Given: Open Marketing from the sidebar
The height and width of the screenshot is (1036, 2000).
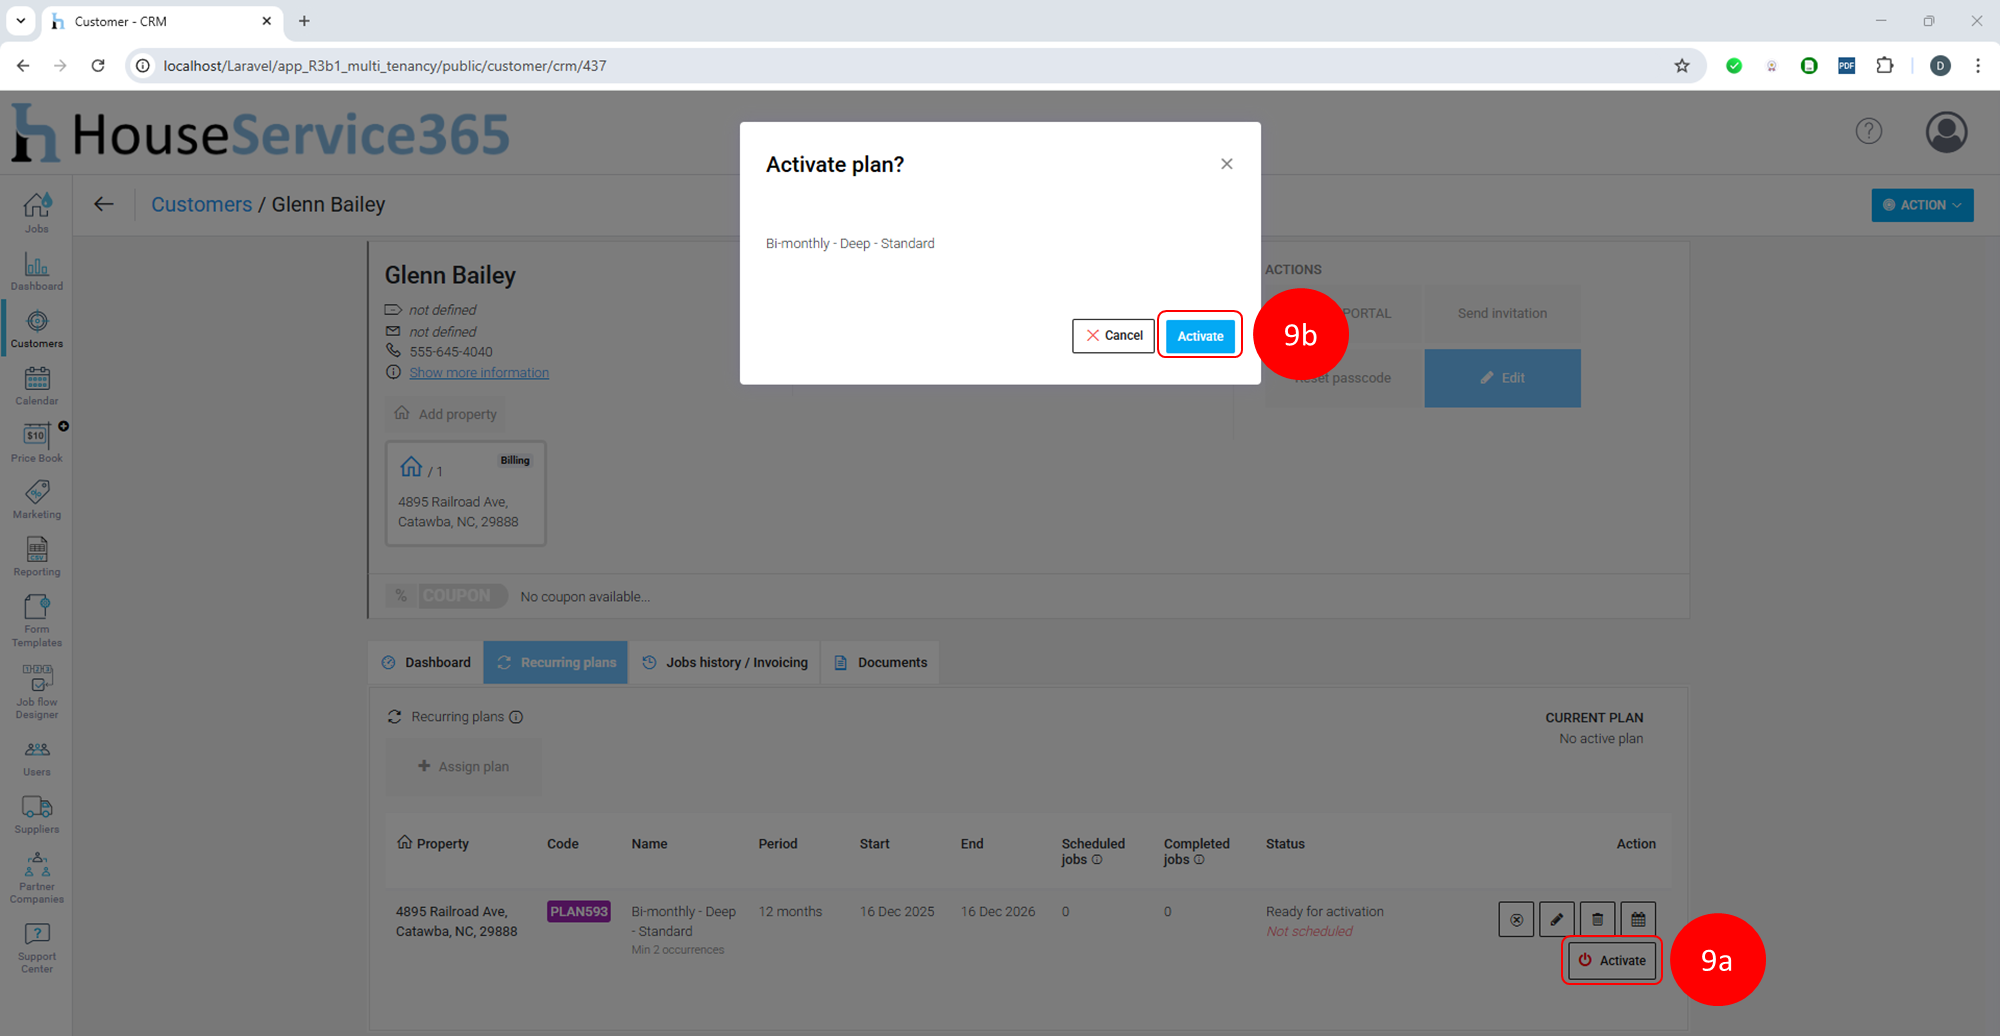Looking at the screenshot, I should point(37,499).
